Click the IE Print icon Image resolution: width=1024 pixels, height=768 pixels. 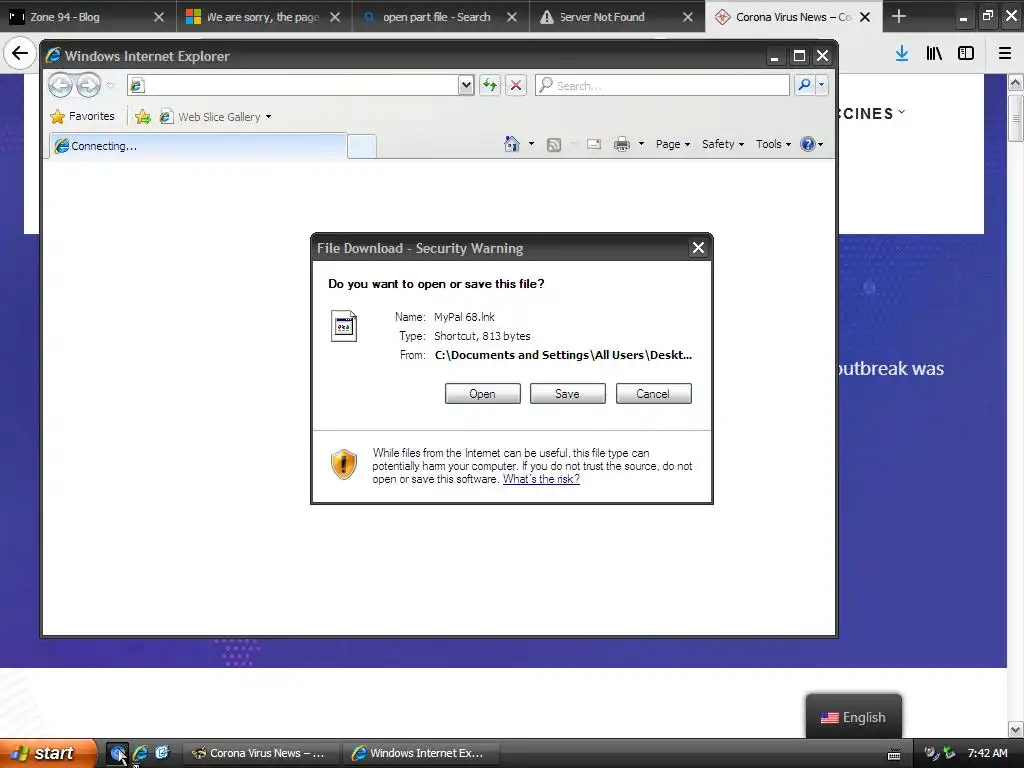point(622,144)
